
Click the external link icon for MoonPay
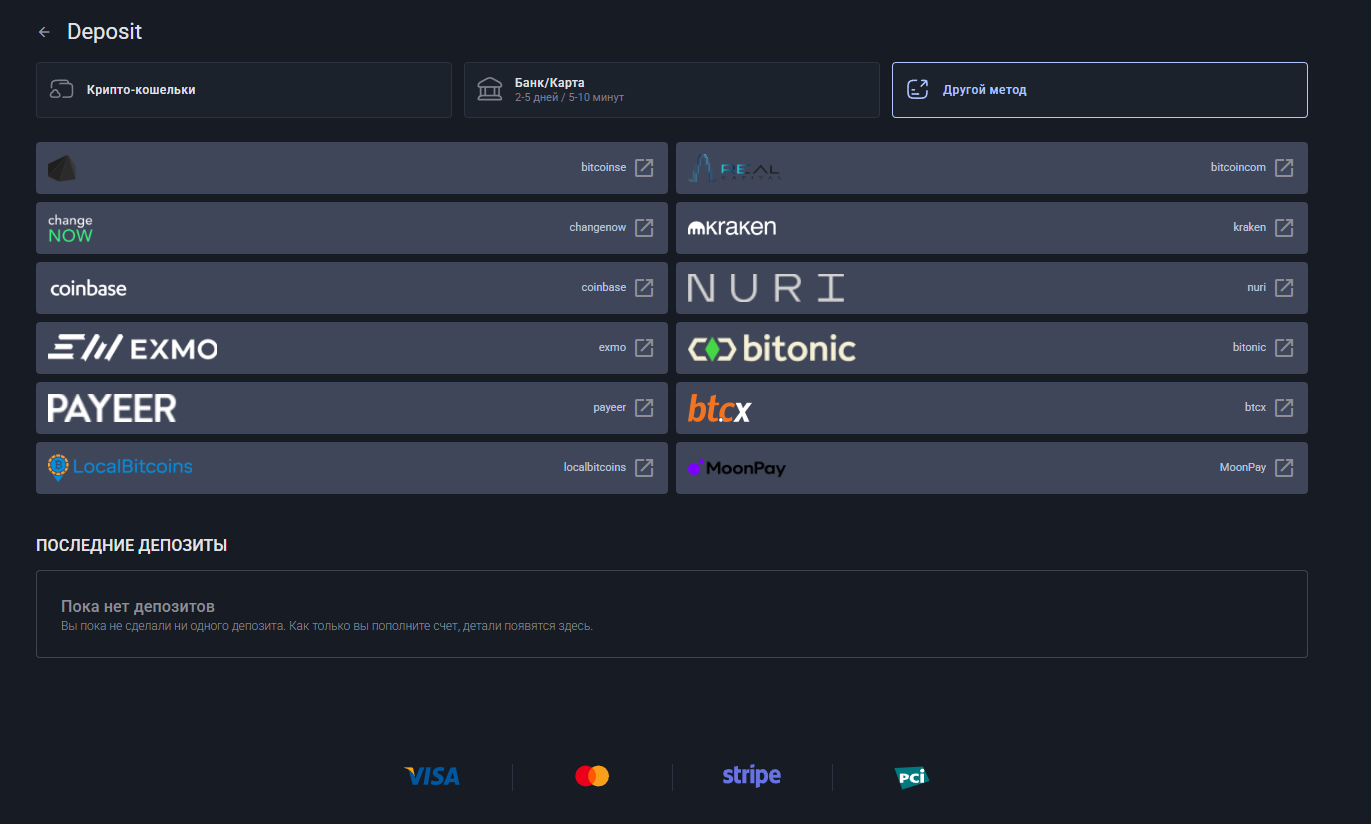point(1284,468)
